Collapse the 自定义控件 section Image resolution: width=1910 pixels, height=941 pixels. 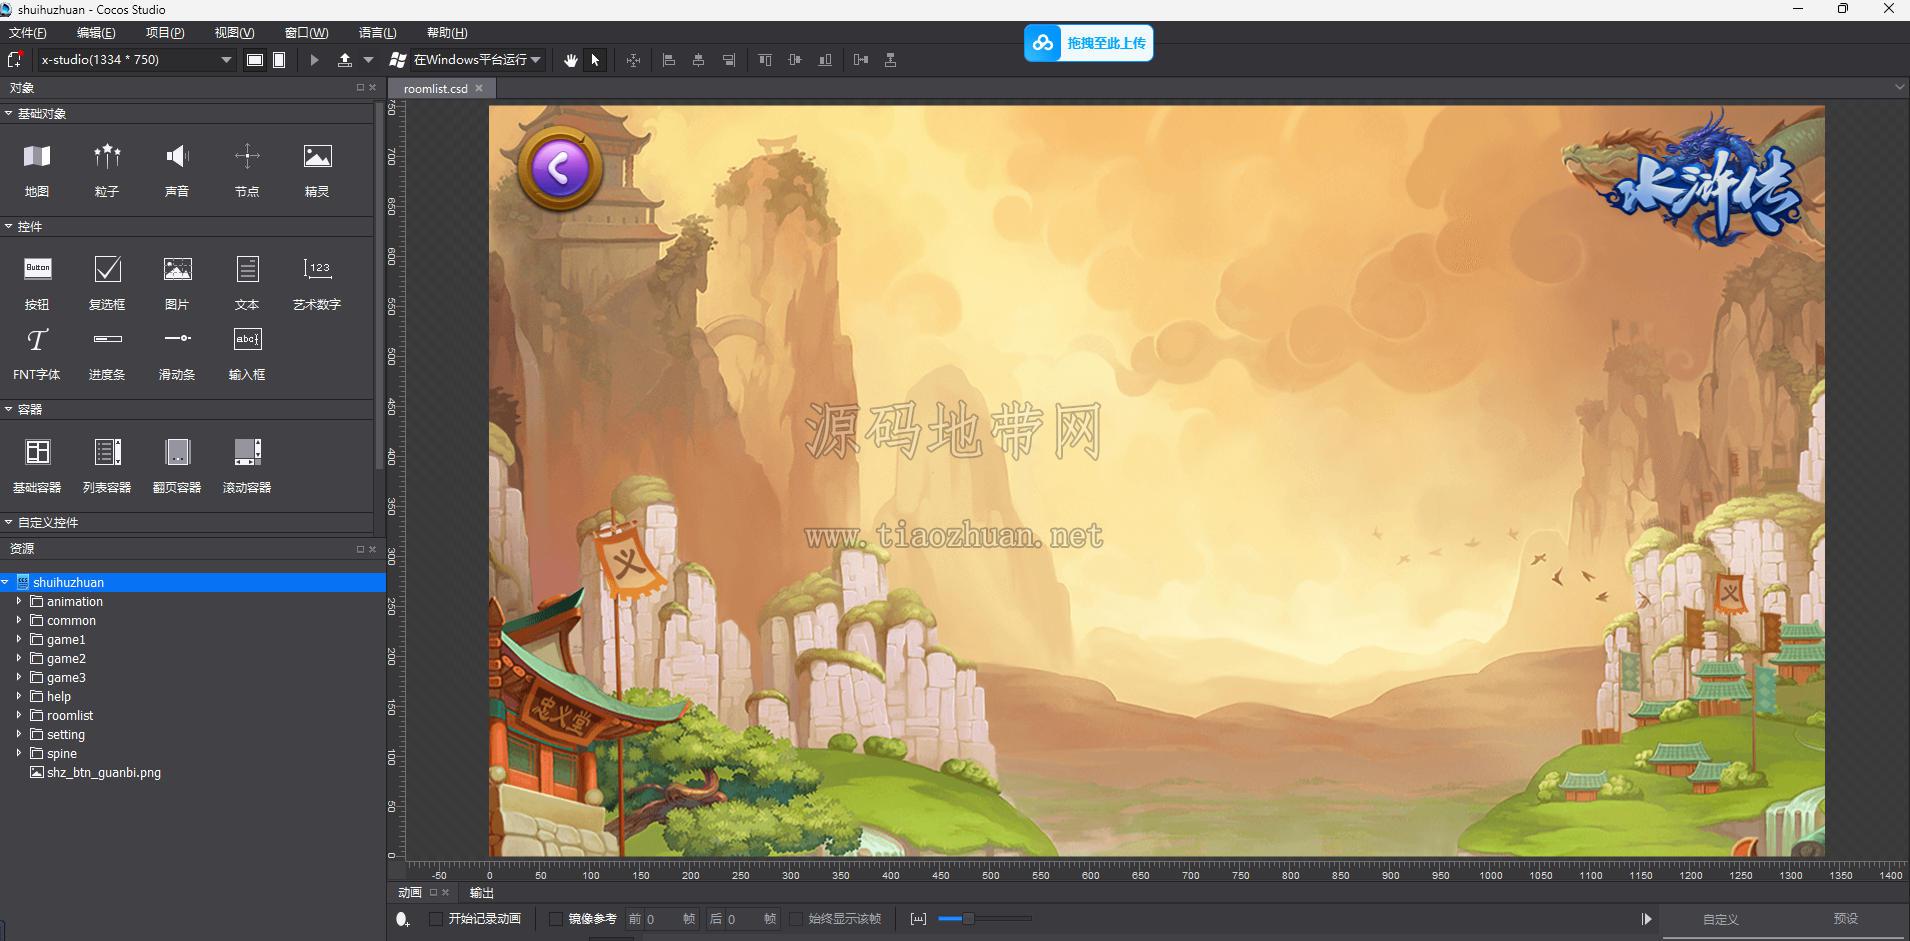coord(8,523)
